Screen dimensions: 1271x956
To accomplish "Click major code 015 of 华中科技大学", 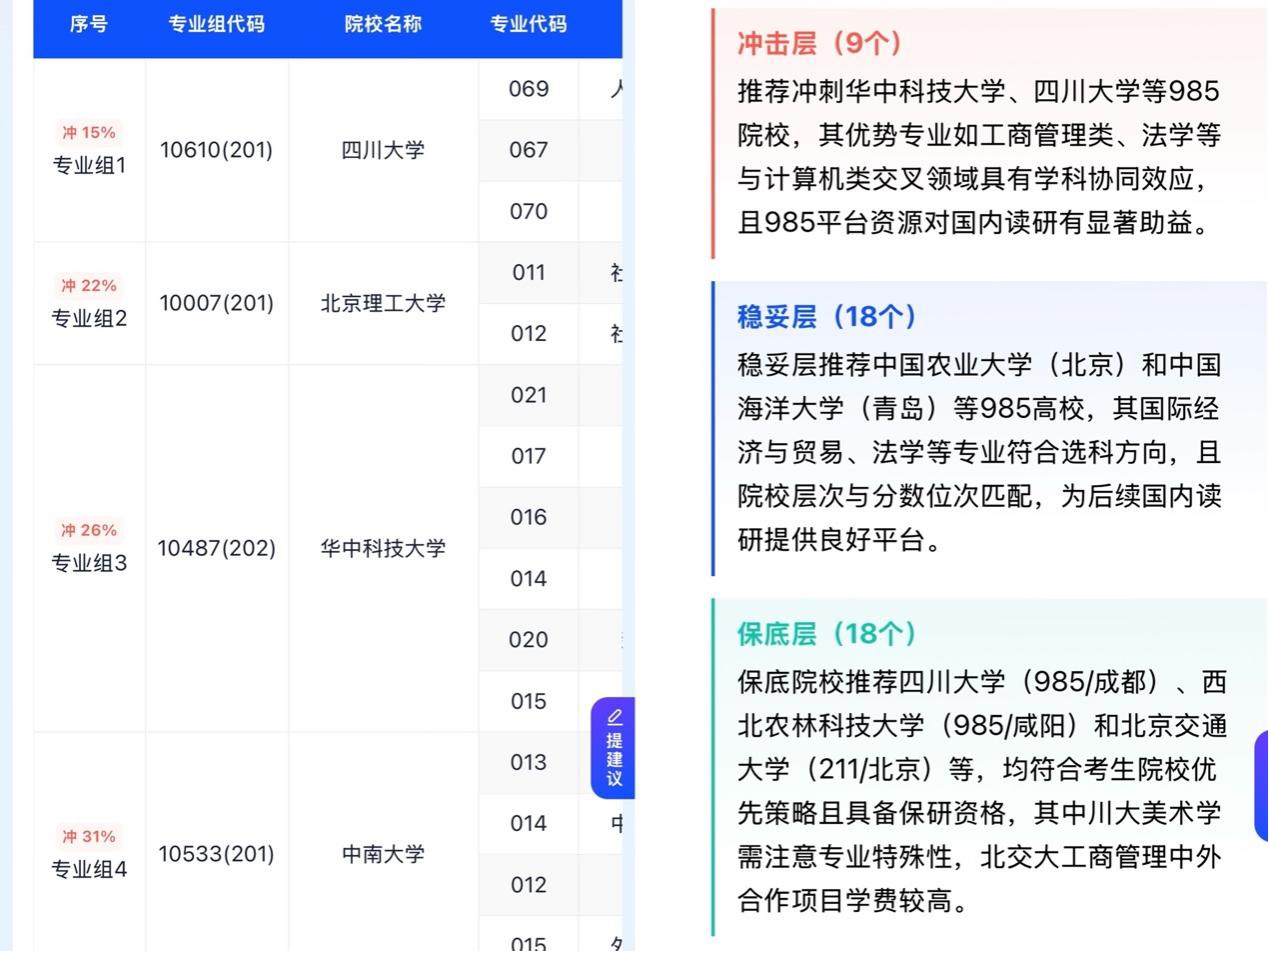I will [x=528, y=701].
